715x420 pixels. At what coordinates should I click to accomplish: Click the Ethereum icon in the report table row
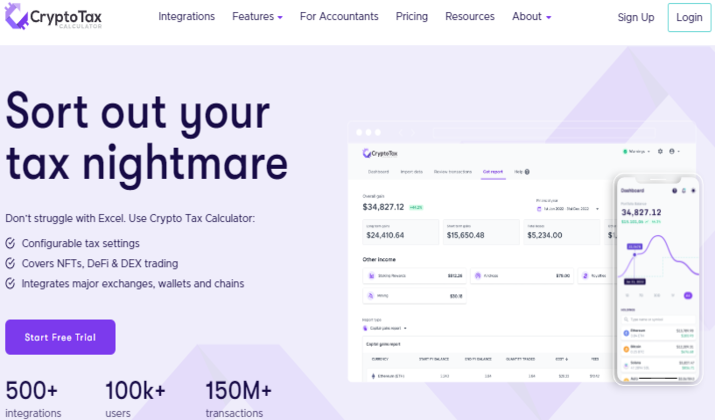click(373, 376)
